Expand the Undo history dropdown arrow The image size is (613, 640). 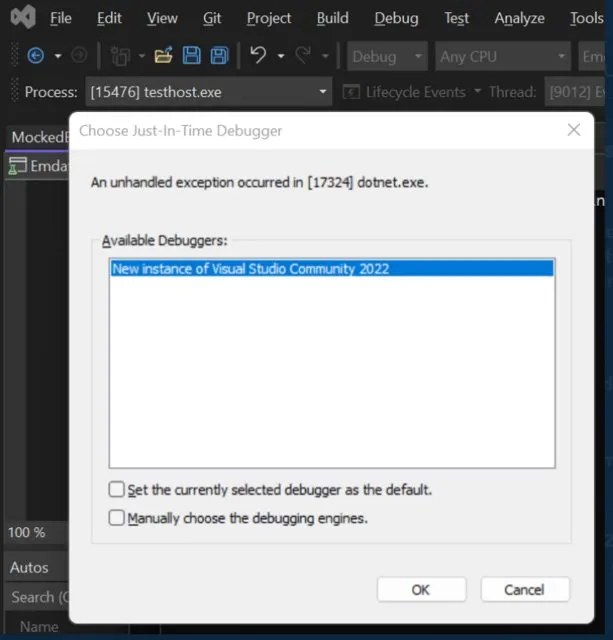pos(281,56)
